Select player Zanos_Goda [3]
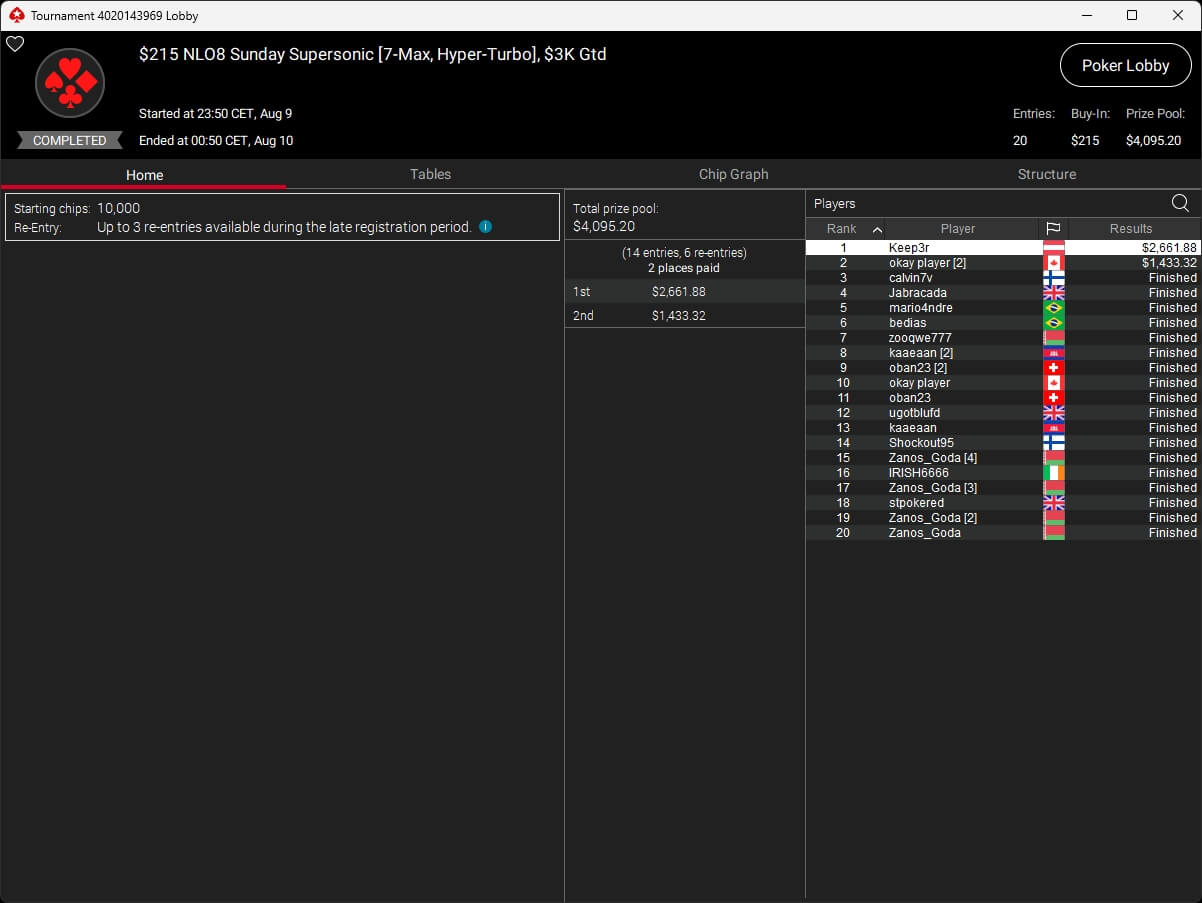The image size is (1202, 903). point(1002,488)
